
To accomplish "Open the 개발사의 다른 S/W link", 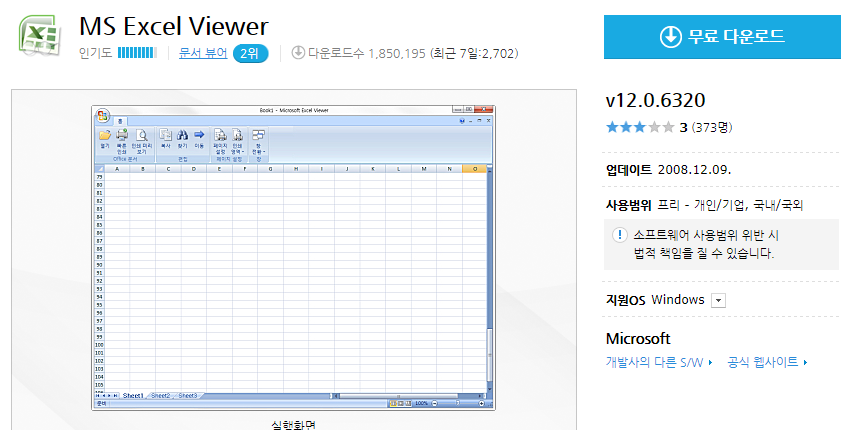I will [x=659, y=362].
